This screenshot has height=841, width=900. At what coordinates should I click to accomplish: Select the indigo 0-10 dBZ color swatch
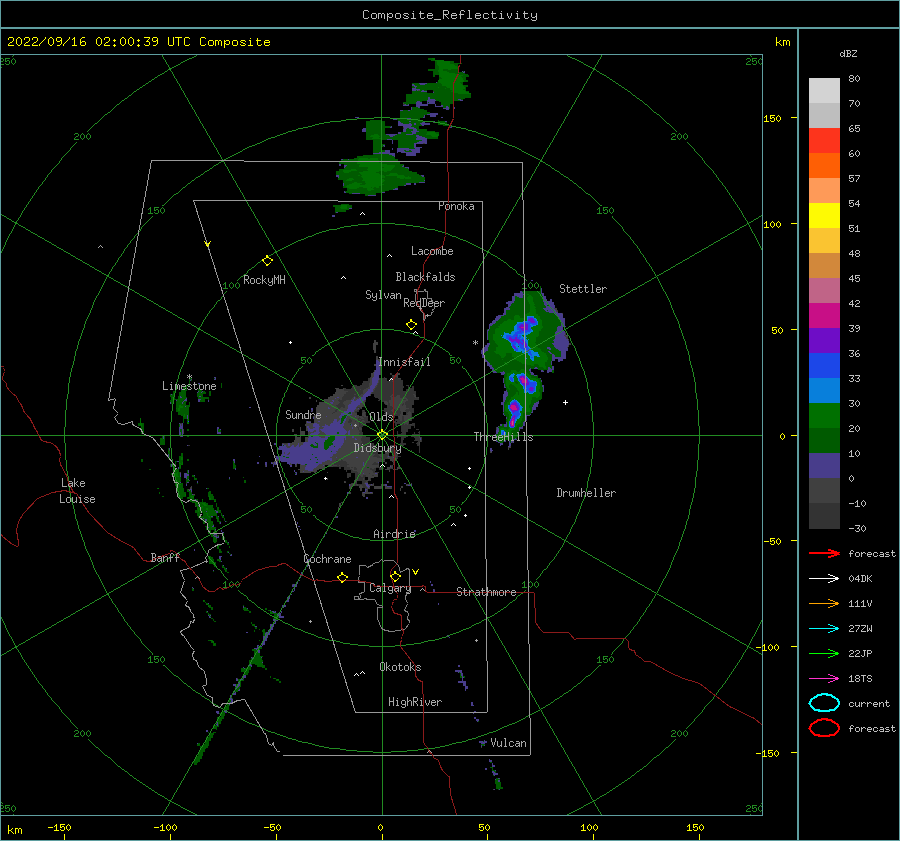pyautogui.click(x=824, y=466)
